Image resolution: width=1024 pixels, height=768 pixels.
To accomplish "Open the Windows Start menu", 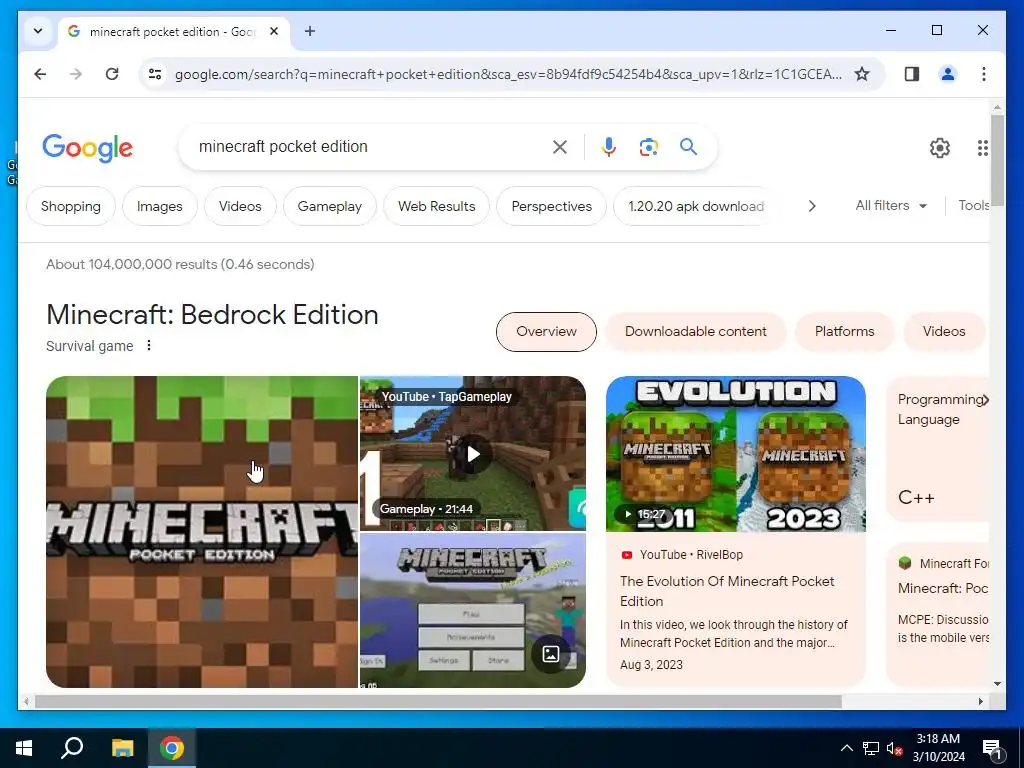I will click(24, 748).
